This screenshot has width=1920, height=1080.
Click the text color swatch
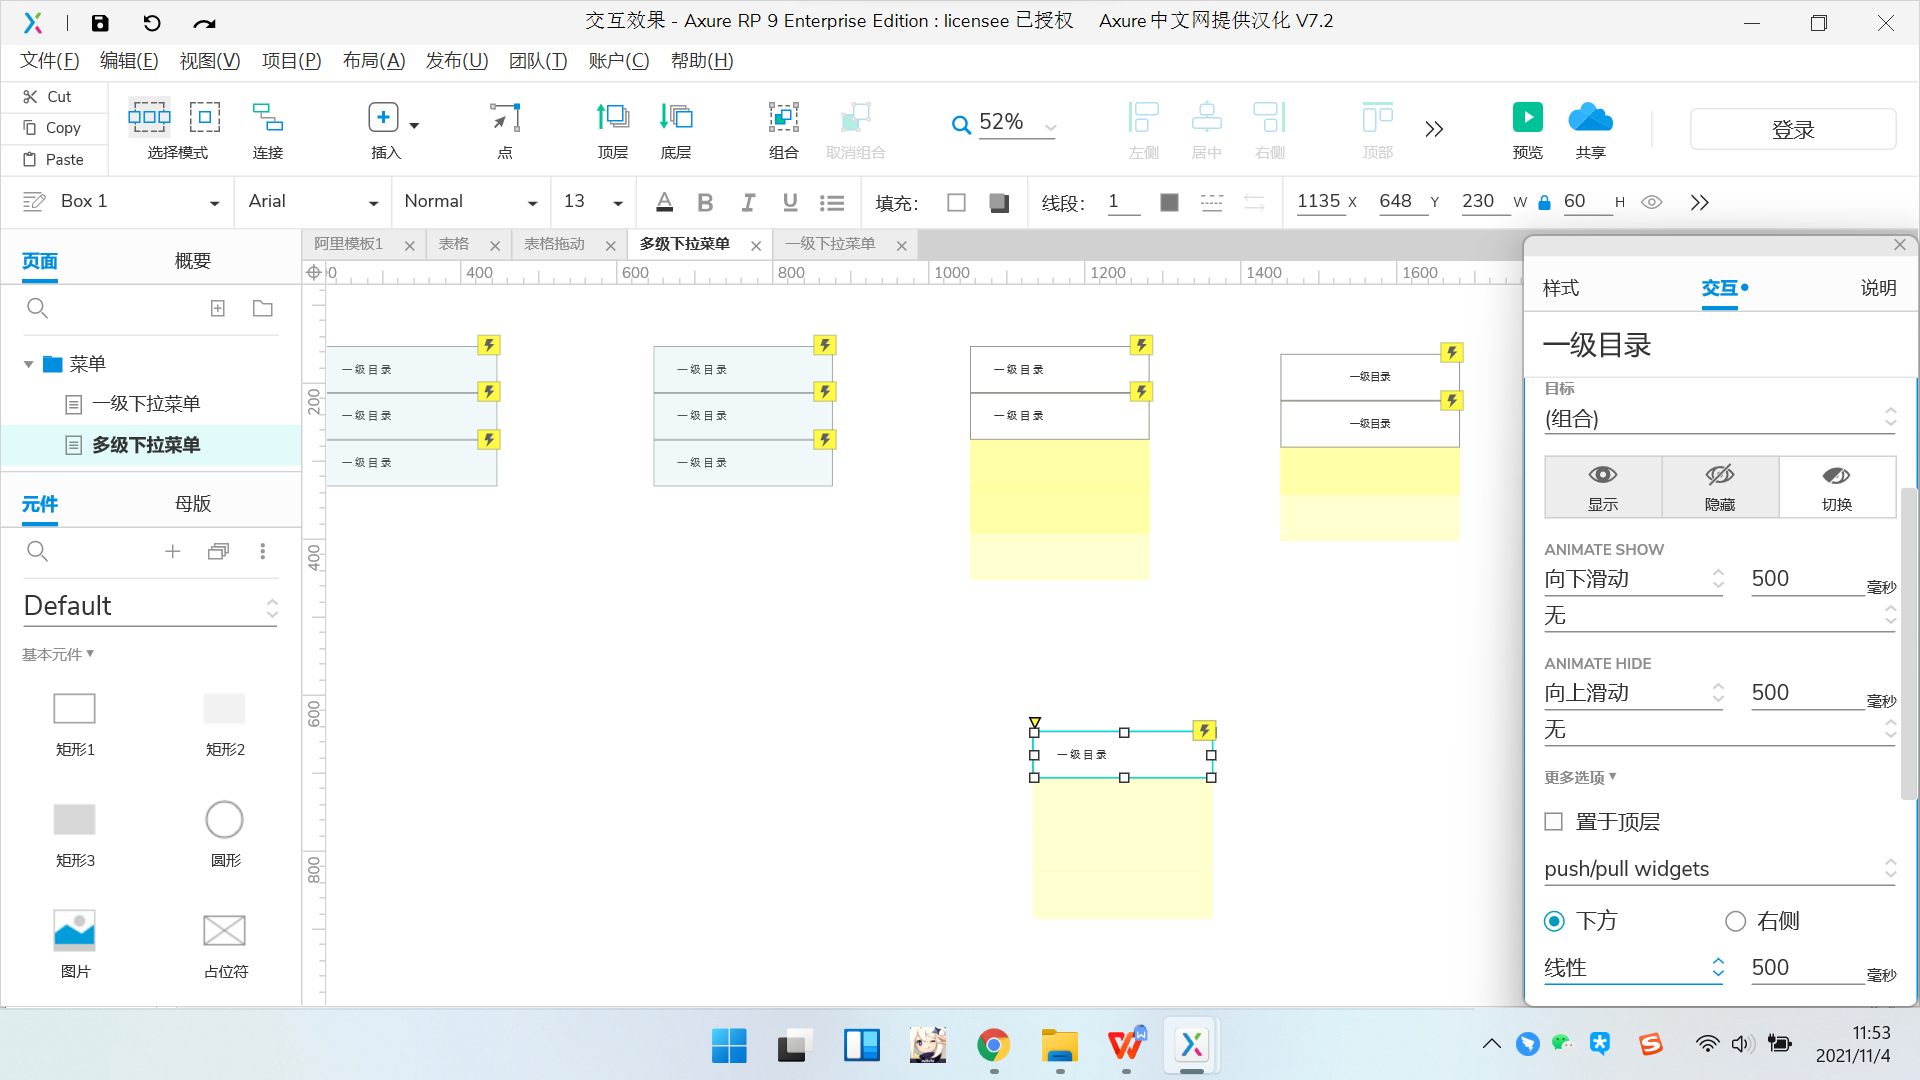[664, 203]
